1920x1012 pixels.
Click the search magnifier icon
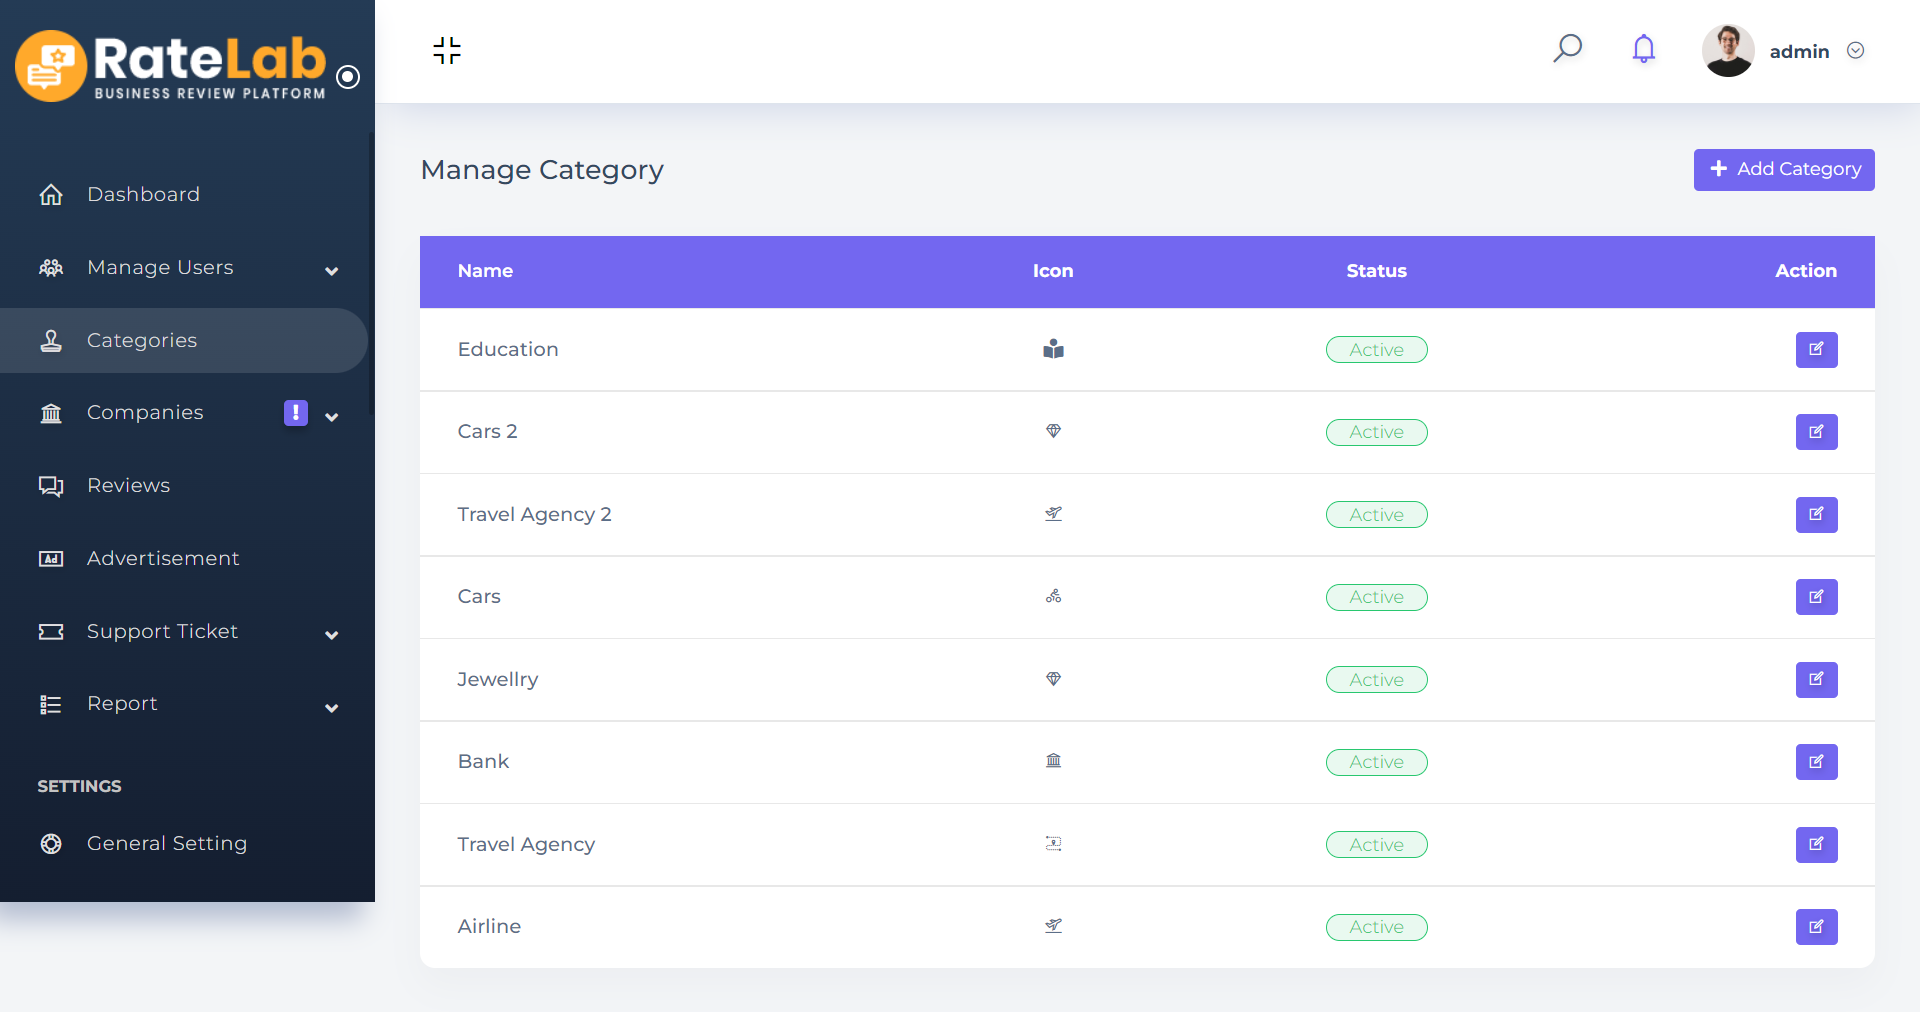(x=1567, y=49)
